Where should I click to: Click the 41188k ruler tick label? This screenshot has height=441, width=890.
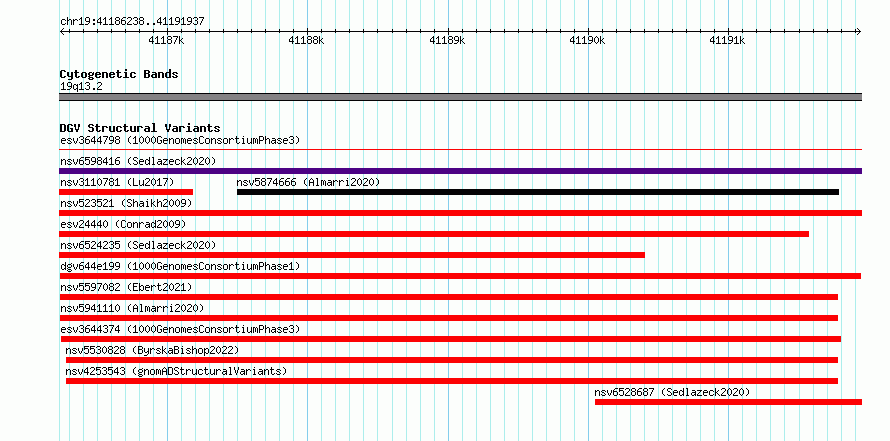pos(307,40)
